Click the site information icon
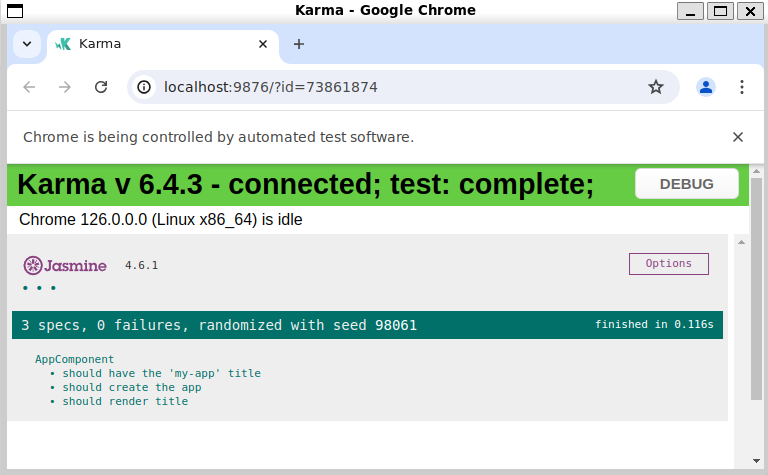 pos(145,87)
